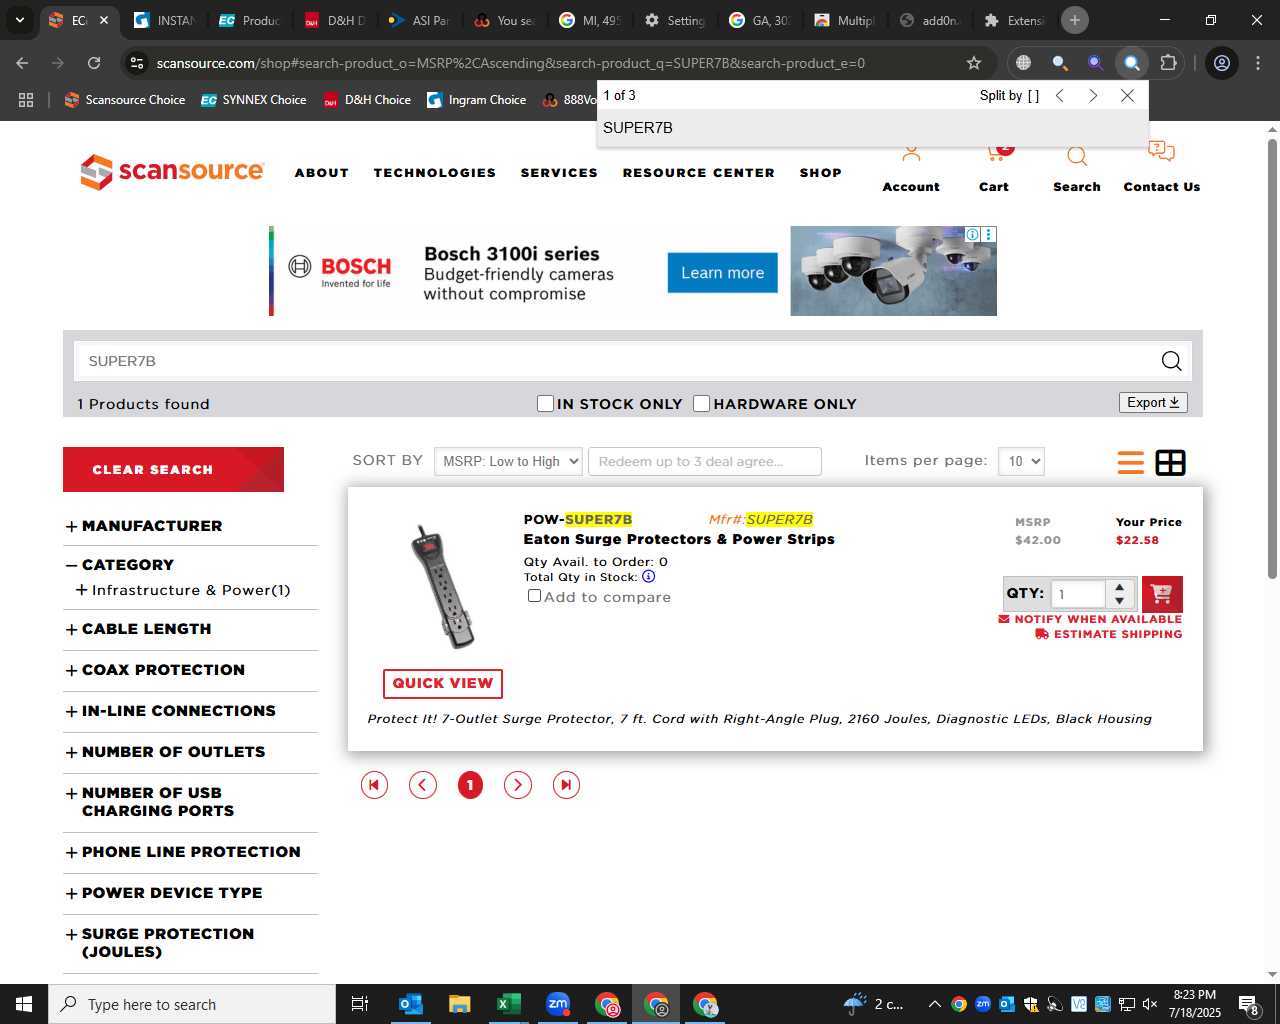
Task: Click the magnifier icon in product search box
Action: 1171,361
